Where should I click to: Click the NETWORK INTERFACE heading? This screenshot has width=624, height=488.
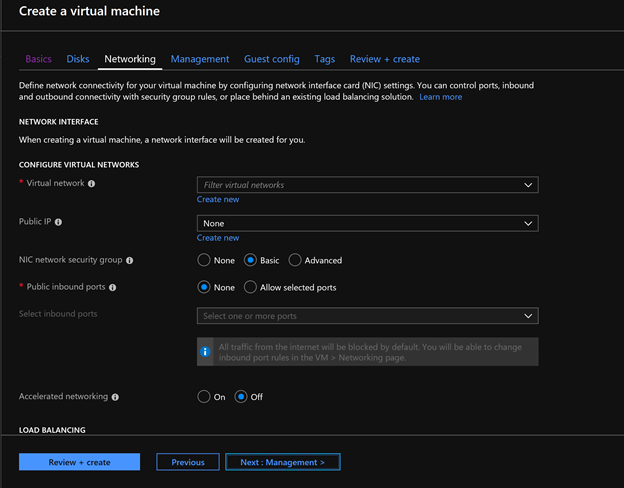(x=58, y=122)
